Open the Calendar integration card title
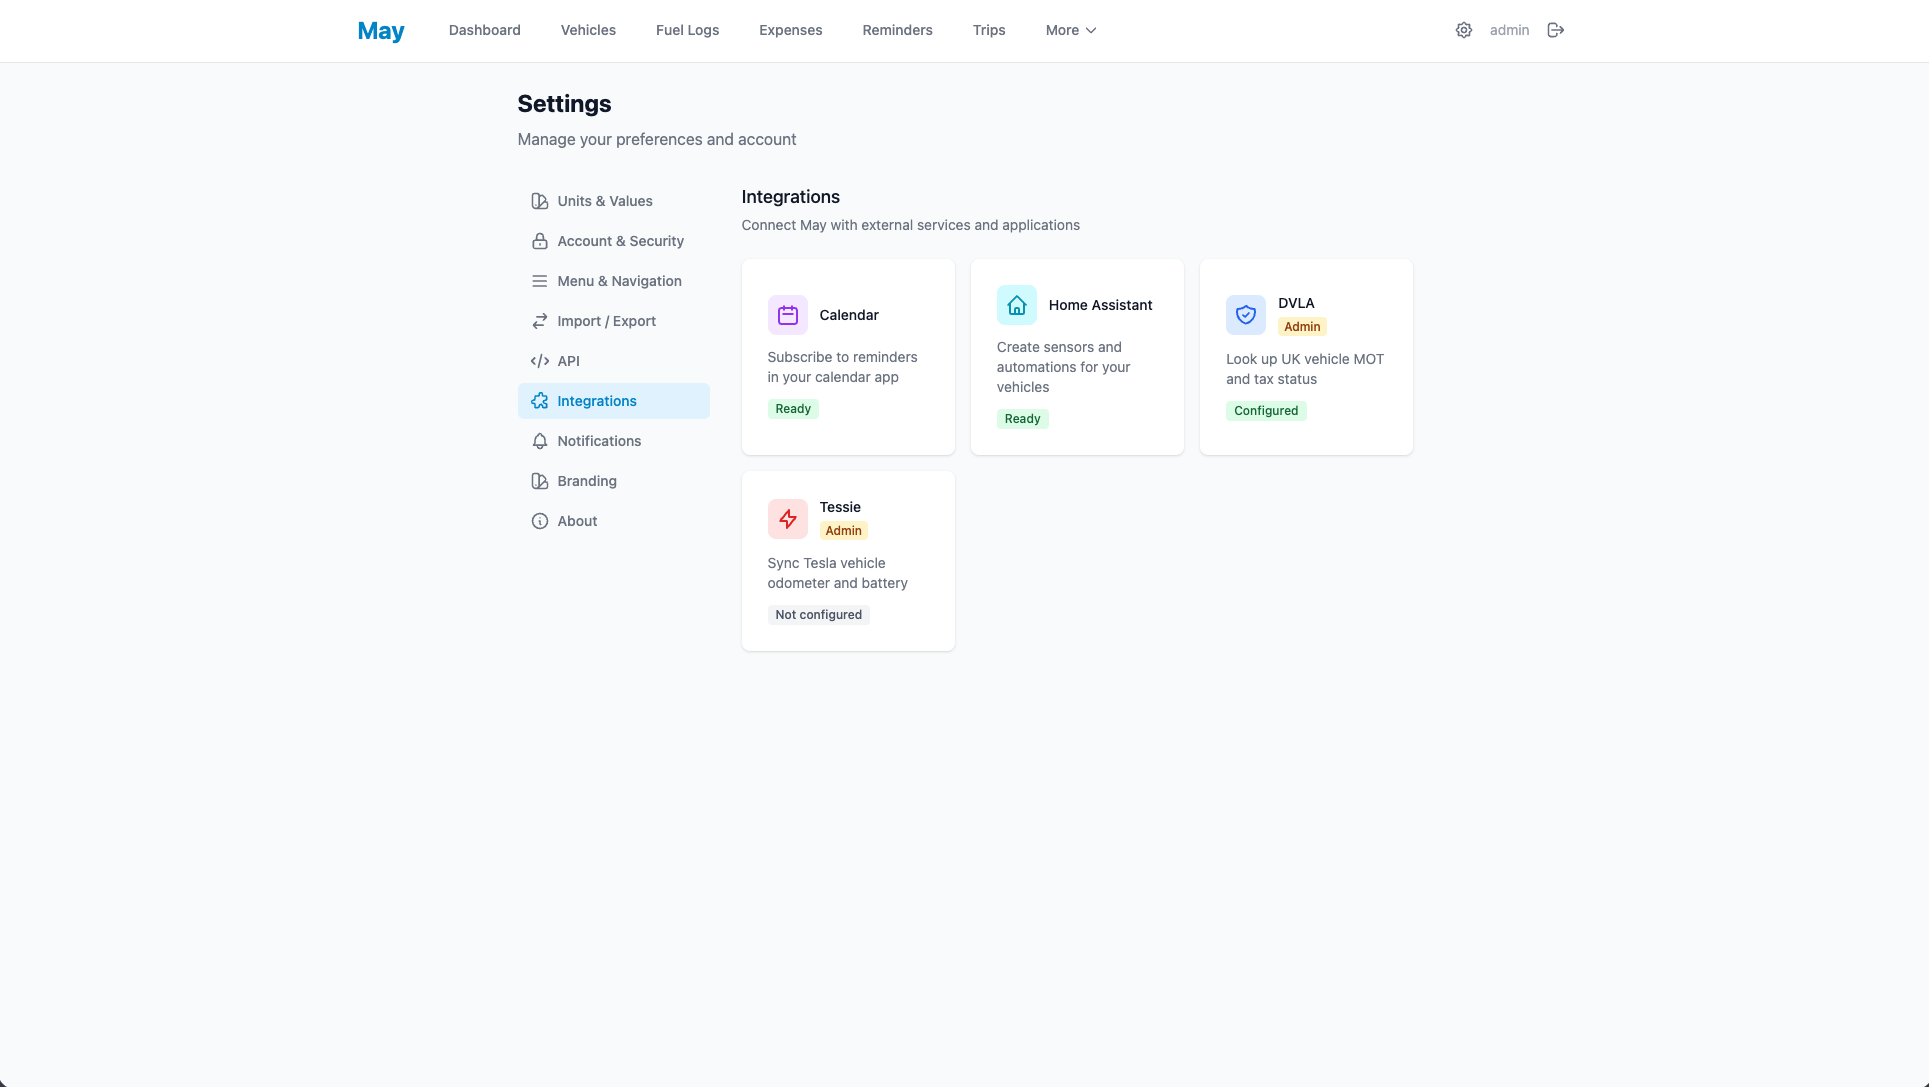The image size is (1929, 1087). pyautogui.click(x=848, y=315)
